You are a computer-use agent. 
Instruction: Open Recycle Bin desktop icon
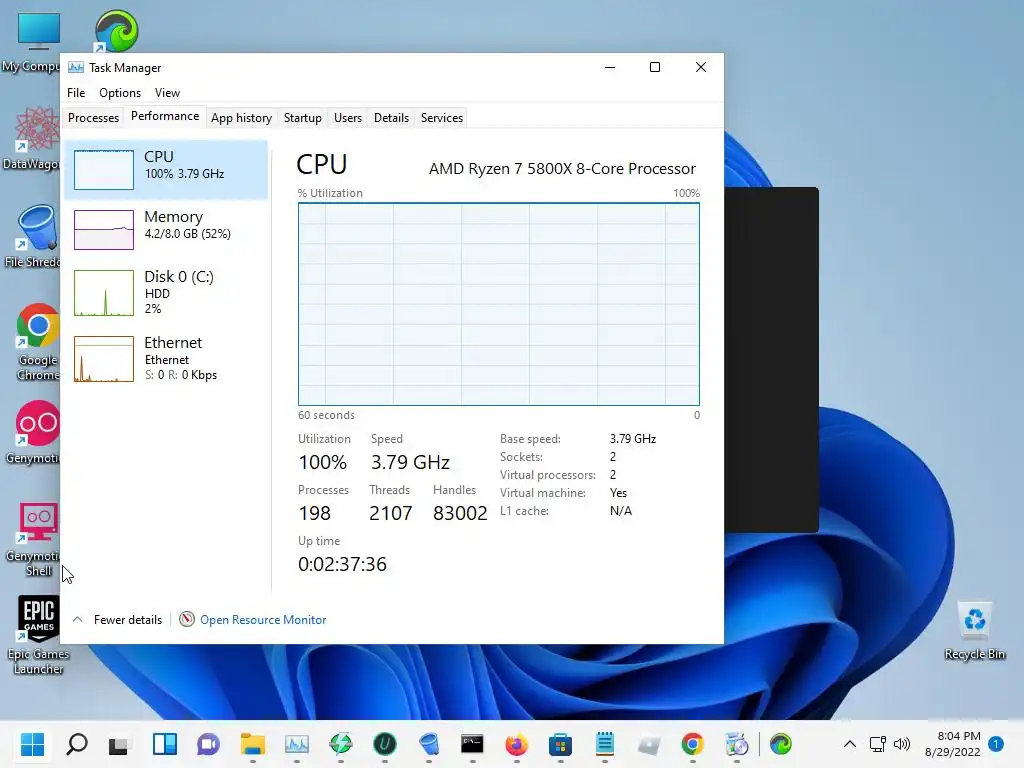(974, 631)
